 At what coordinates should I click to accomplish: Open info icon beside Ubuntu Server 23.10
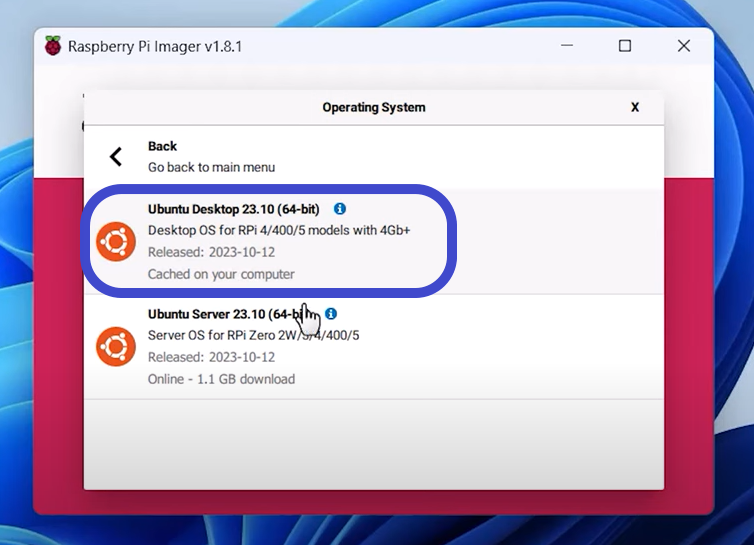[331, 314]
